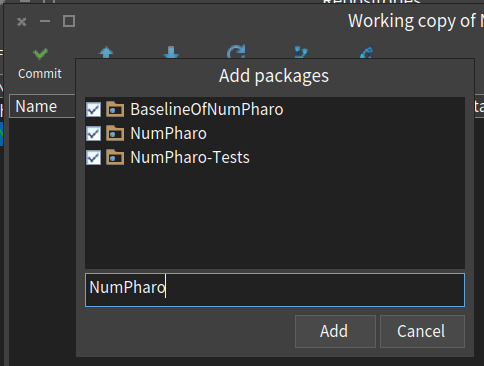
Task: Click the package filter text field
Action: point(275,290)
